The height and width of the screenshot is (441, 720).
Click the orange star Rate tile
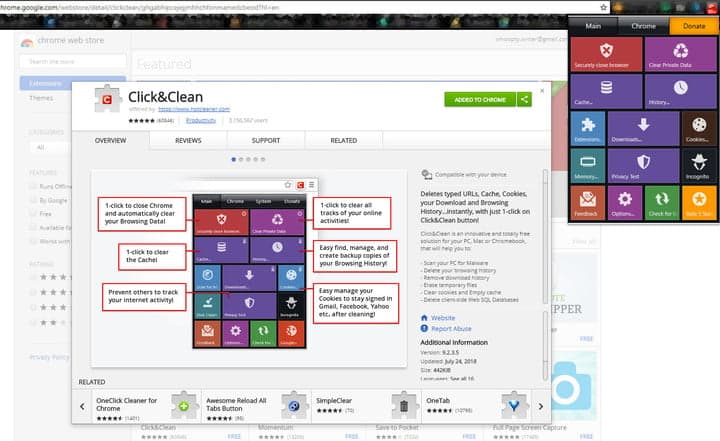pos(699,203)
